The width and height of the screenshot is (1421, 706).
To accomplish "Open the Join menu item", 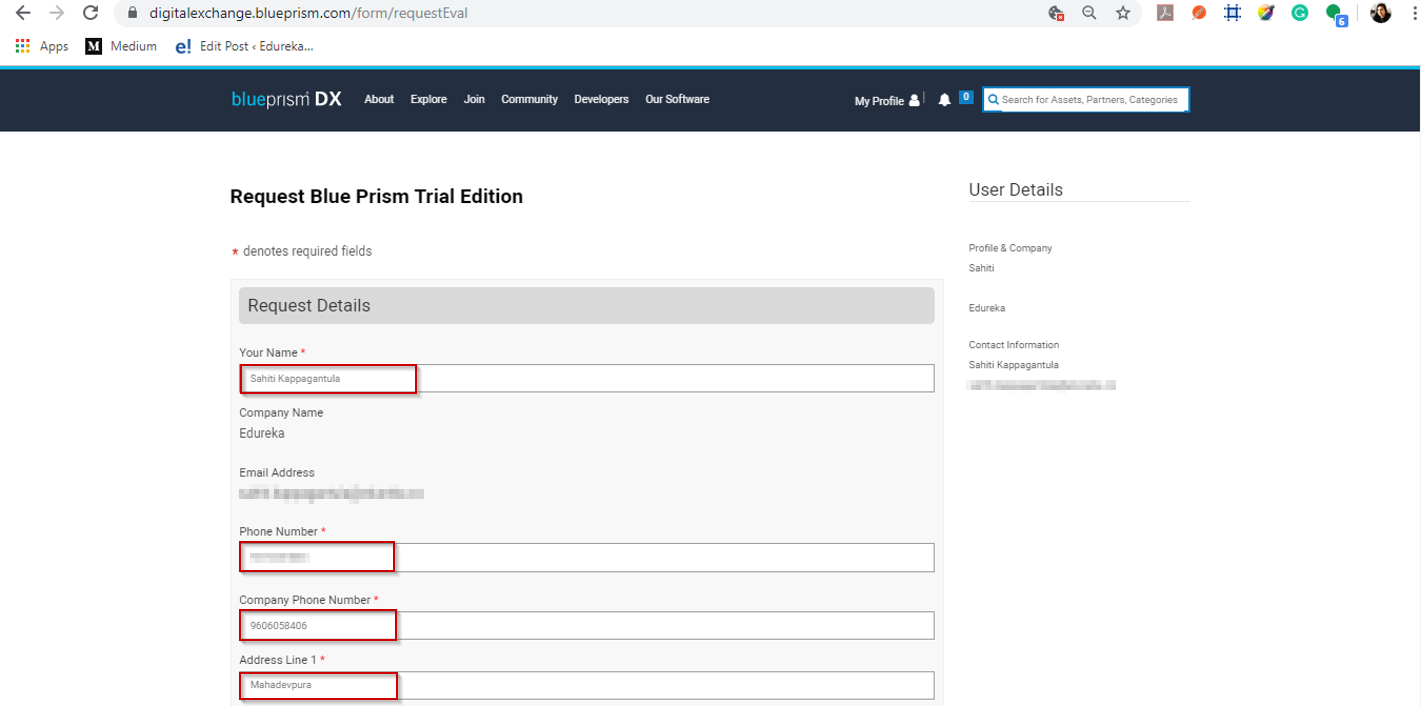I will tap(474, 99).
